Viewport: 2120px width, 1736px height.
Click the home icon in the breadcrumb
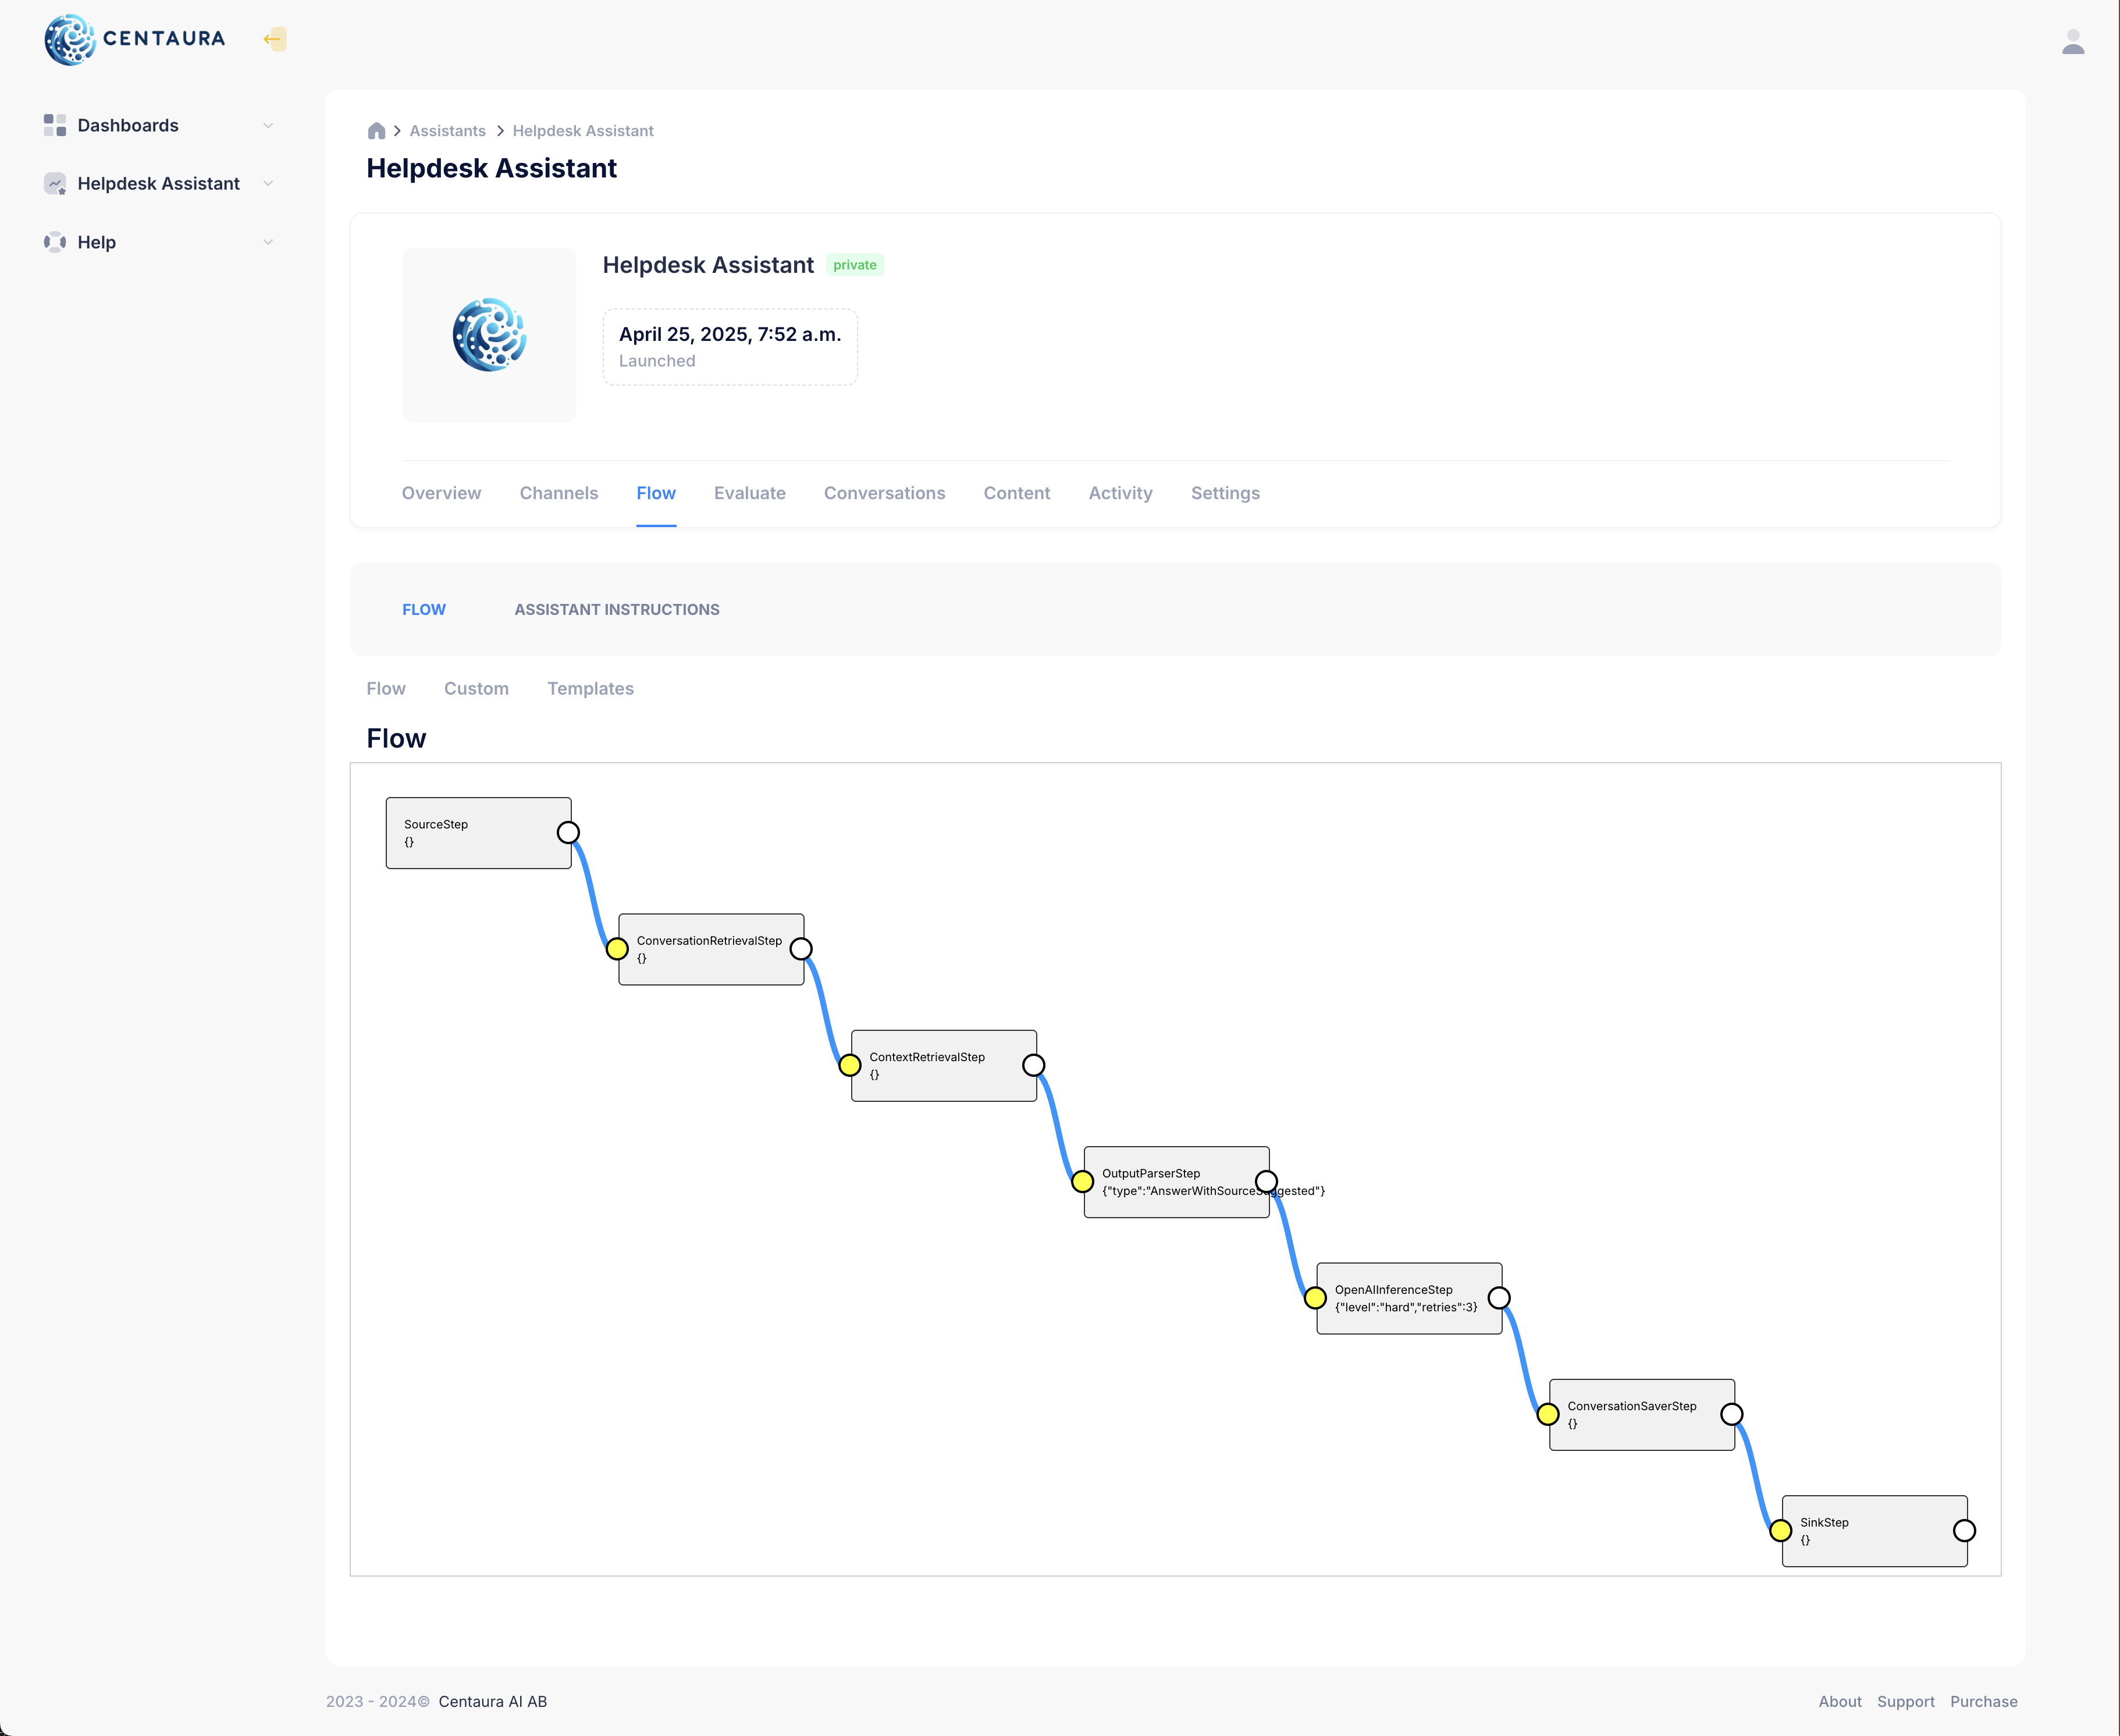[x=376, y=130]
